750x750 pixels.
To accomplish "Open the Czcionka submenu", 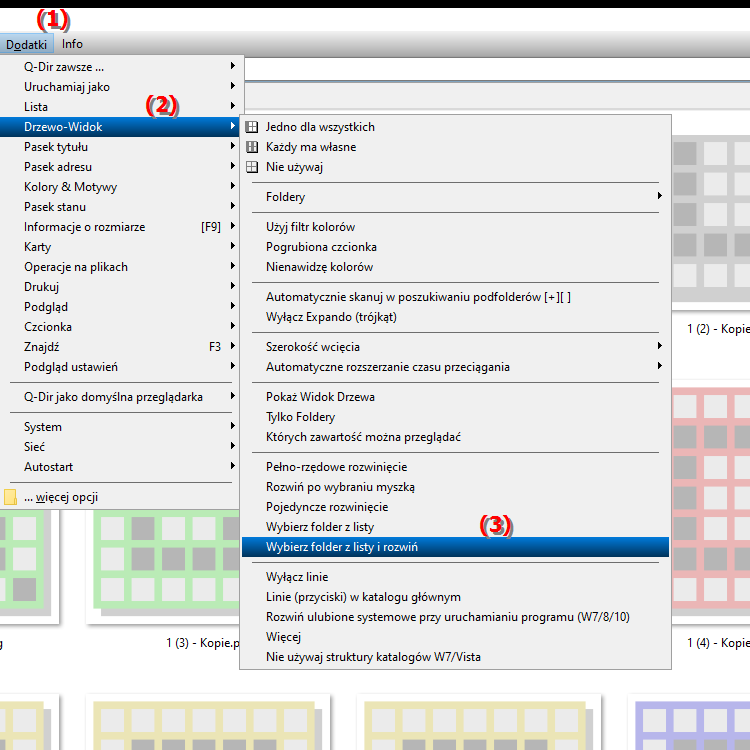I will pyautogui.click(x=119, y=327).
